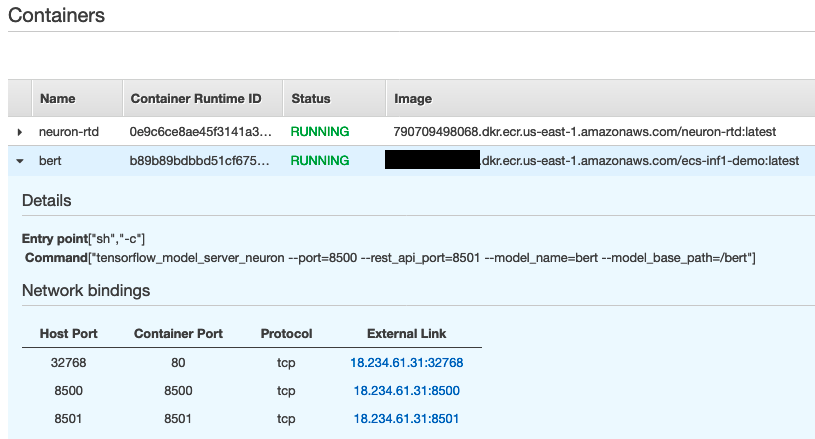The height and width of the screenshot is (439, 815).
Task: Click the Container Runtime ID column header
Action: tap(196, 99)
